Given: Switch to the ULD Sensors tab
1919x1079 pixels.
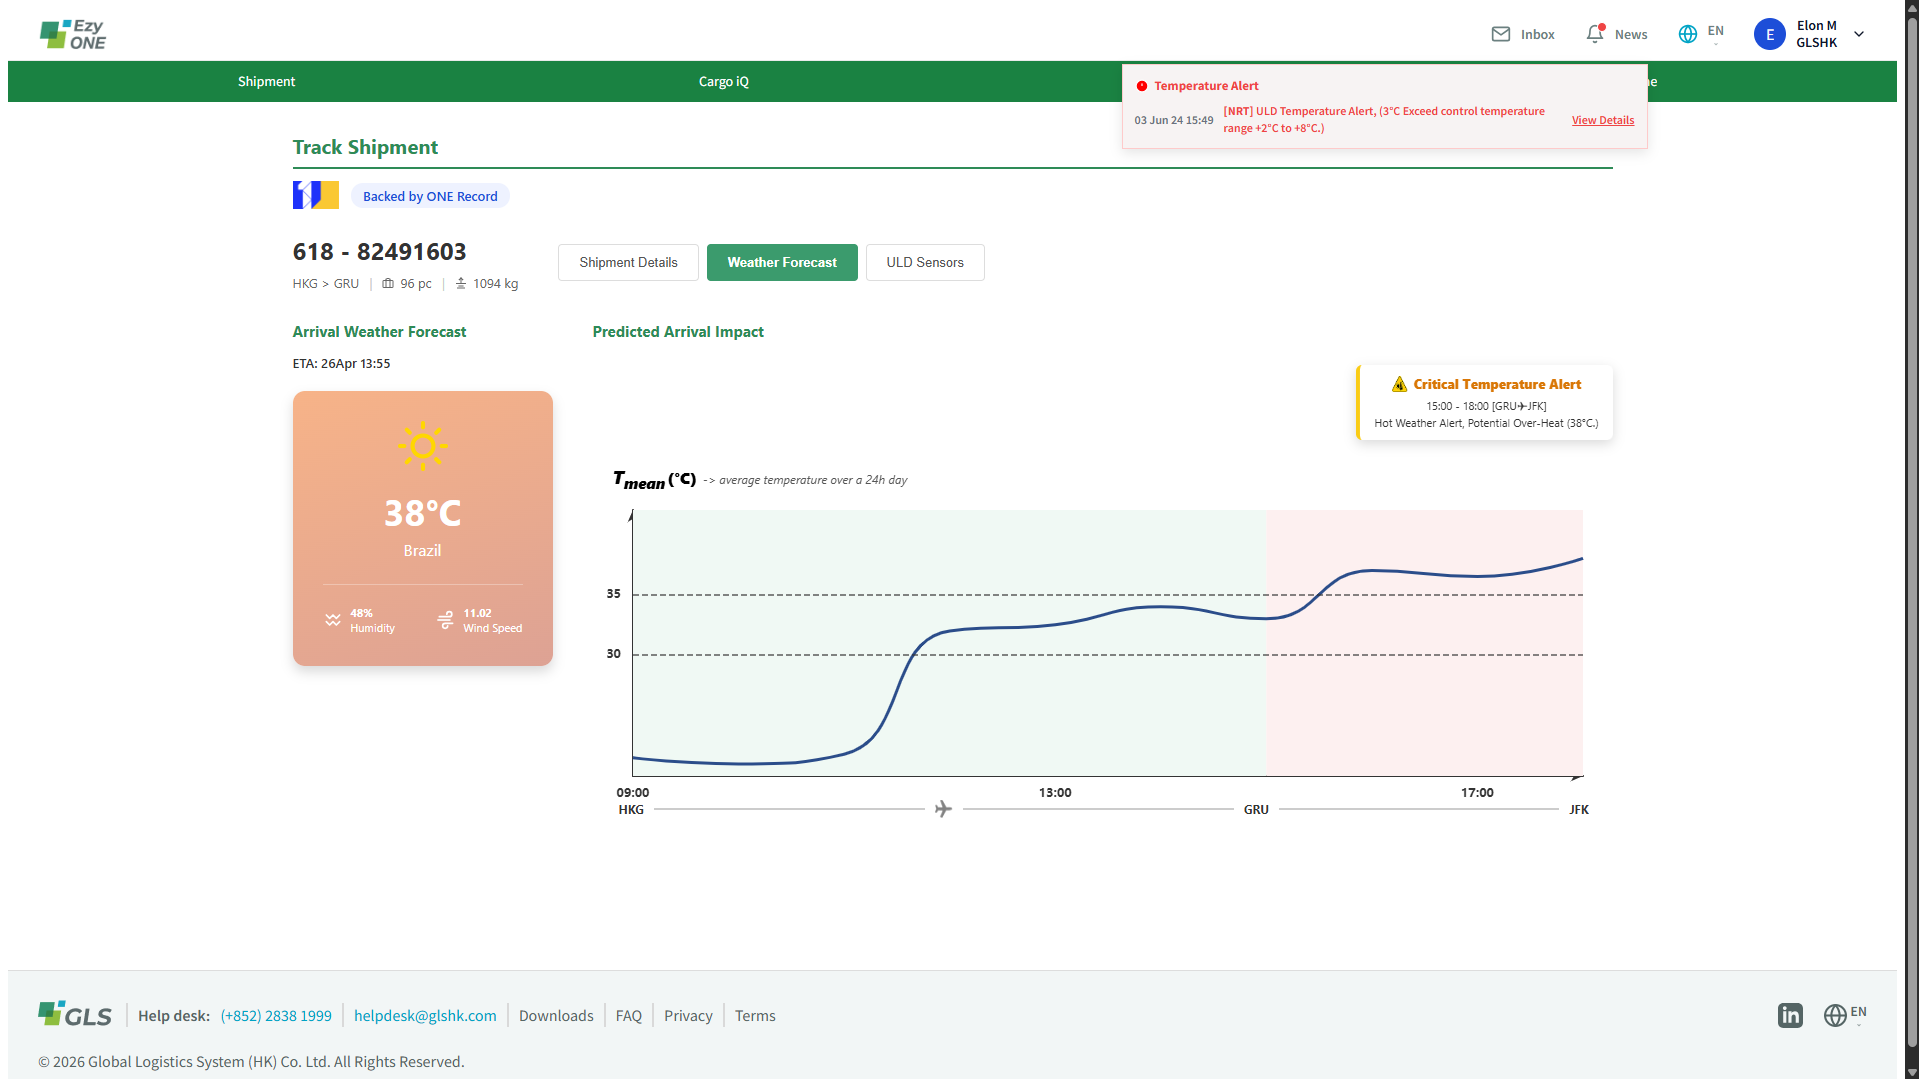Looking at the screenshot, I should tap(925, 262).
